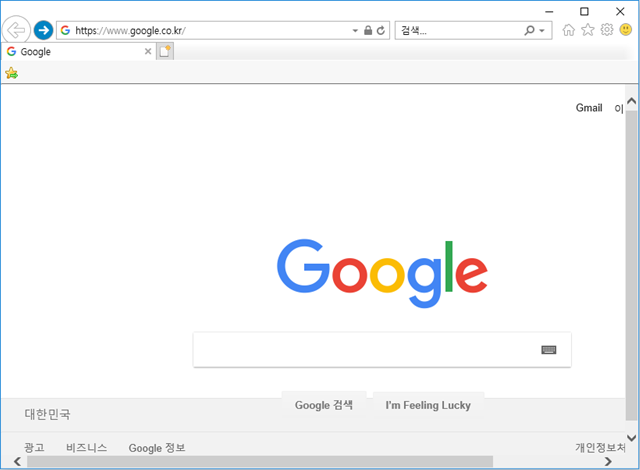Open the 개인정보처 footer link

point(600,448)
